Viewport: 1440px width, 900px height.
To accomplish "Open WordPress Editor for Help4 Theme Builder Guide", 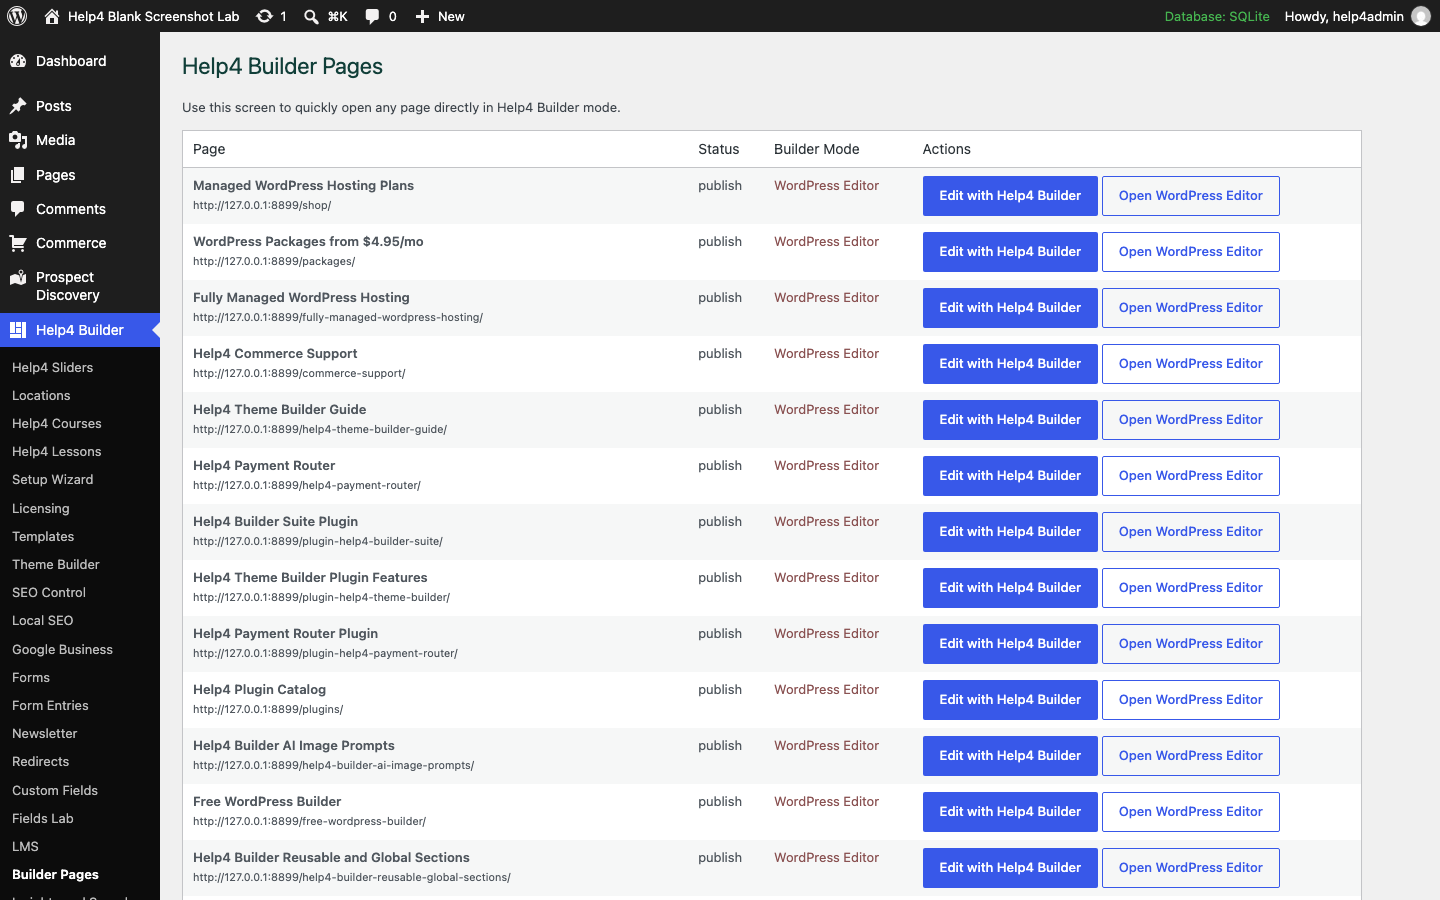I will pyautogui.click(x=1190, y=420).
